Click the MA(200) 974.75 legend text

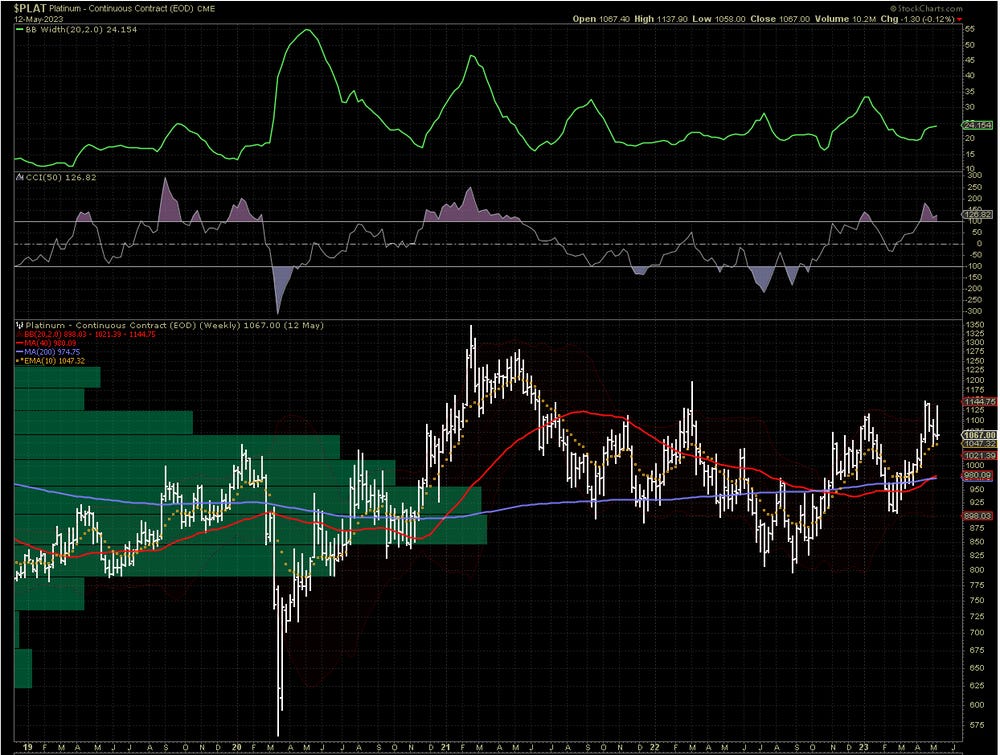point(52,352)
